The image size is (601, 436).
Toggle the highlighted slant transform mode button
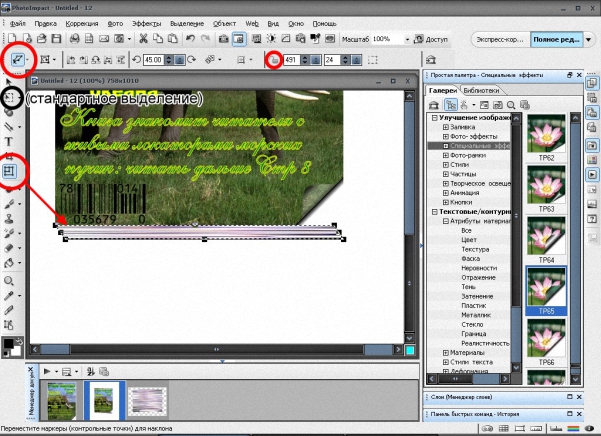[x=18, y=60]
